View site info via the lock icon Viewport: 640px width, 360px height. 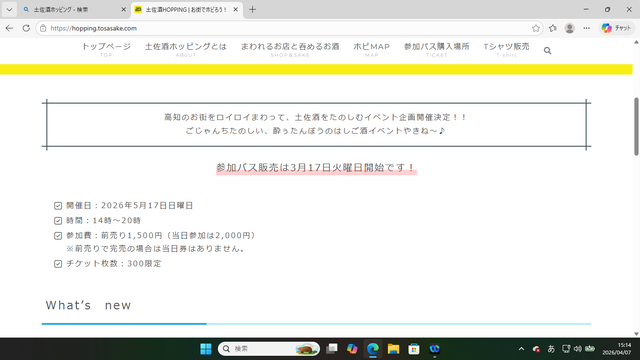click(43, 28)
